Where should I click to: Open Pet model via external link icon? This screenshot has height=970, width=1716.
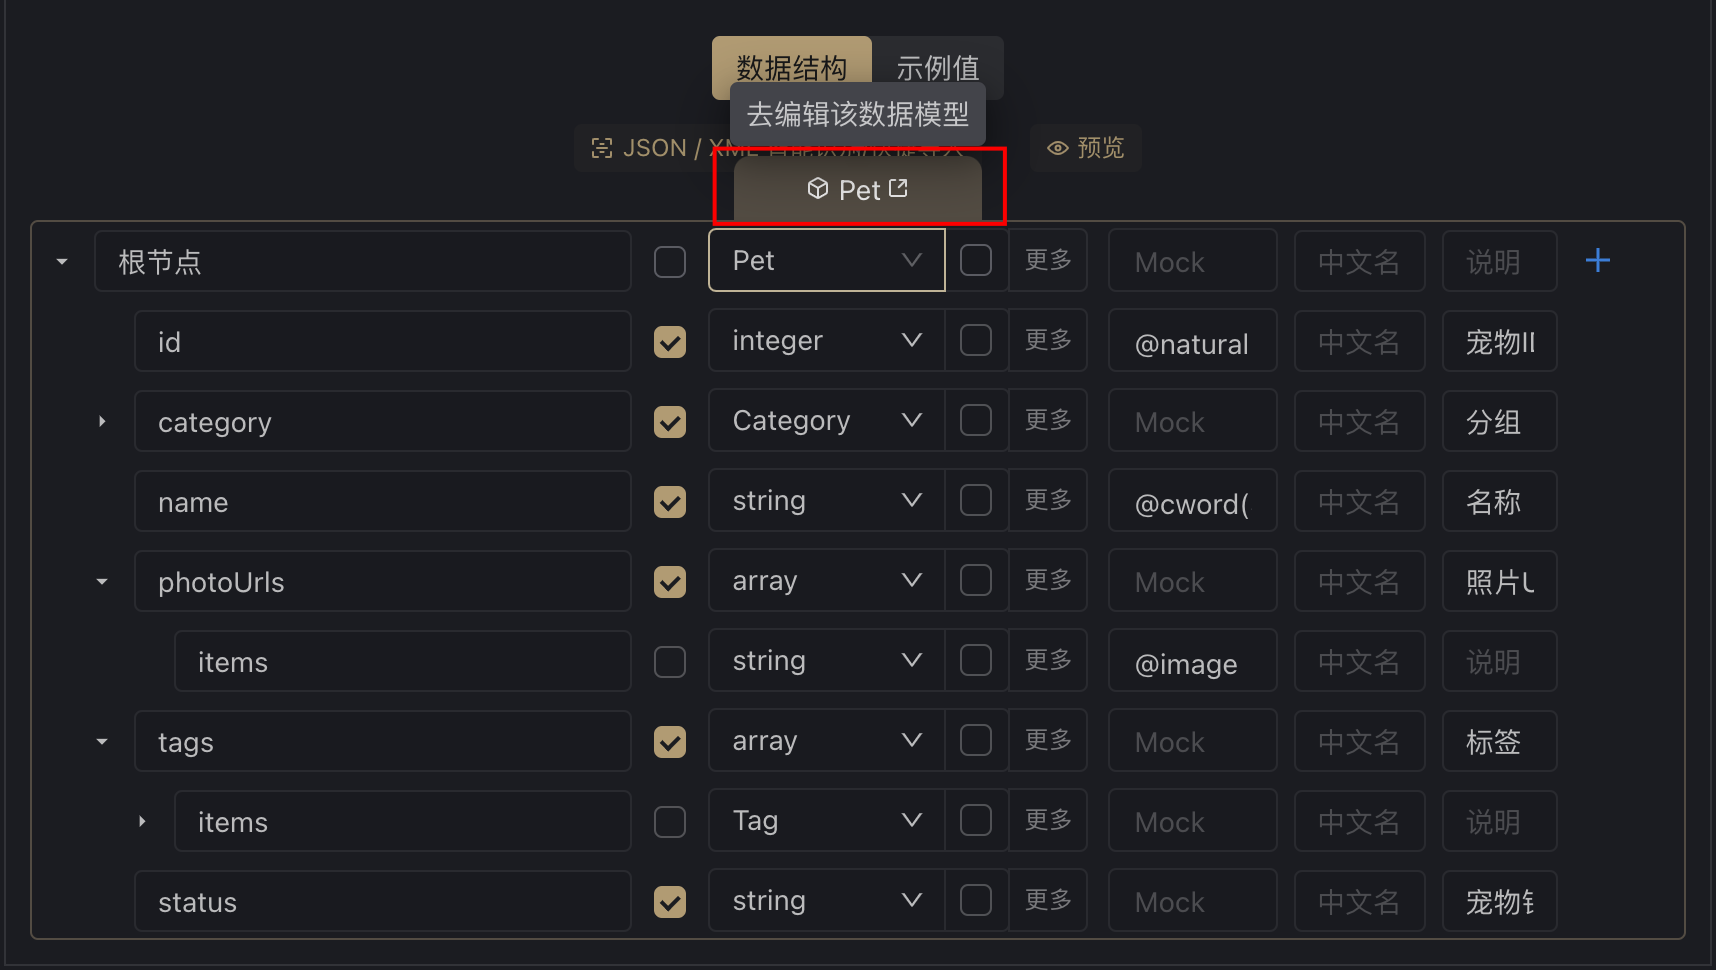pos(898,188)
